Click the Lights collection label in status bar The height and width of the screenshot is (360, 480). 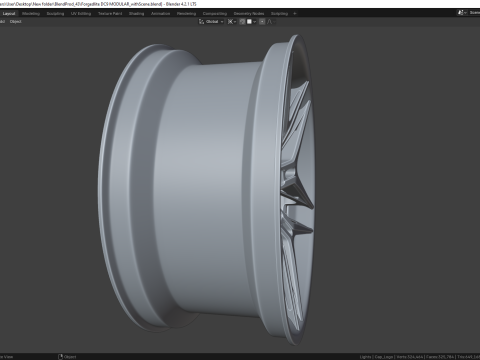pos(365,357)
